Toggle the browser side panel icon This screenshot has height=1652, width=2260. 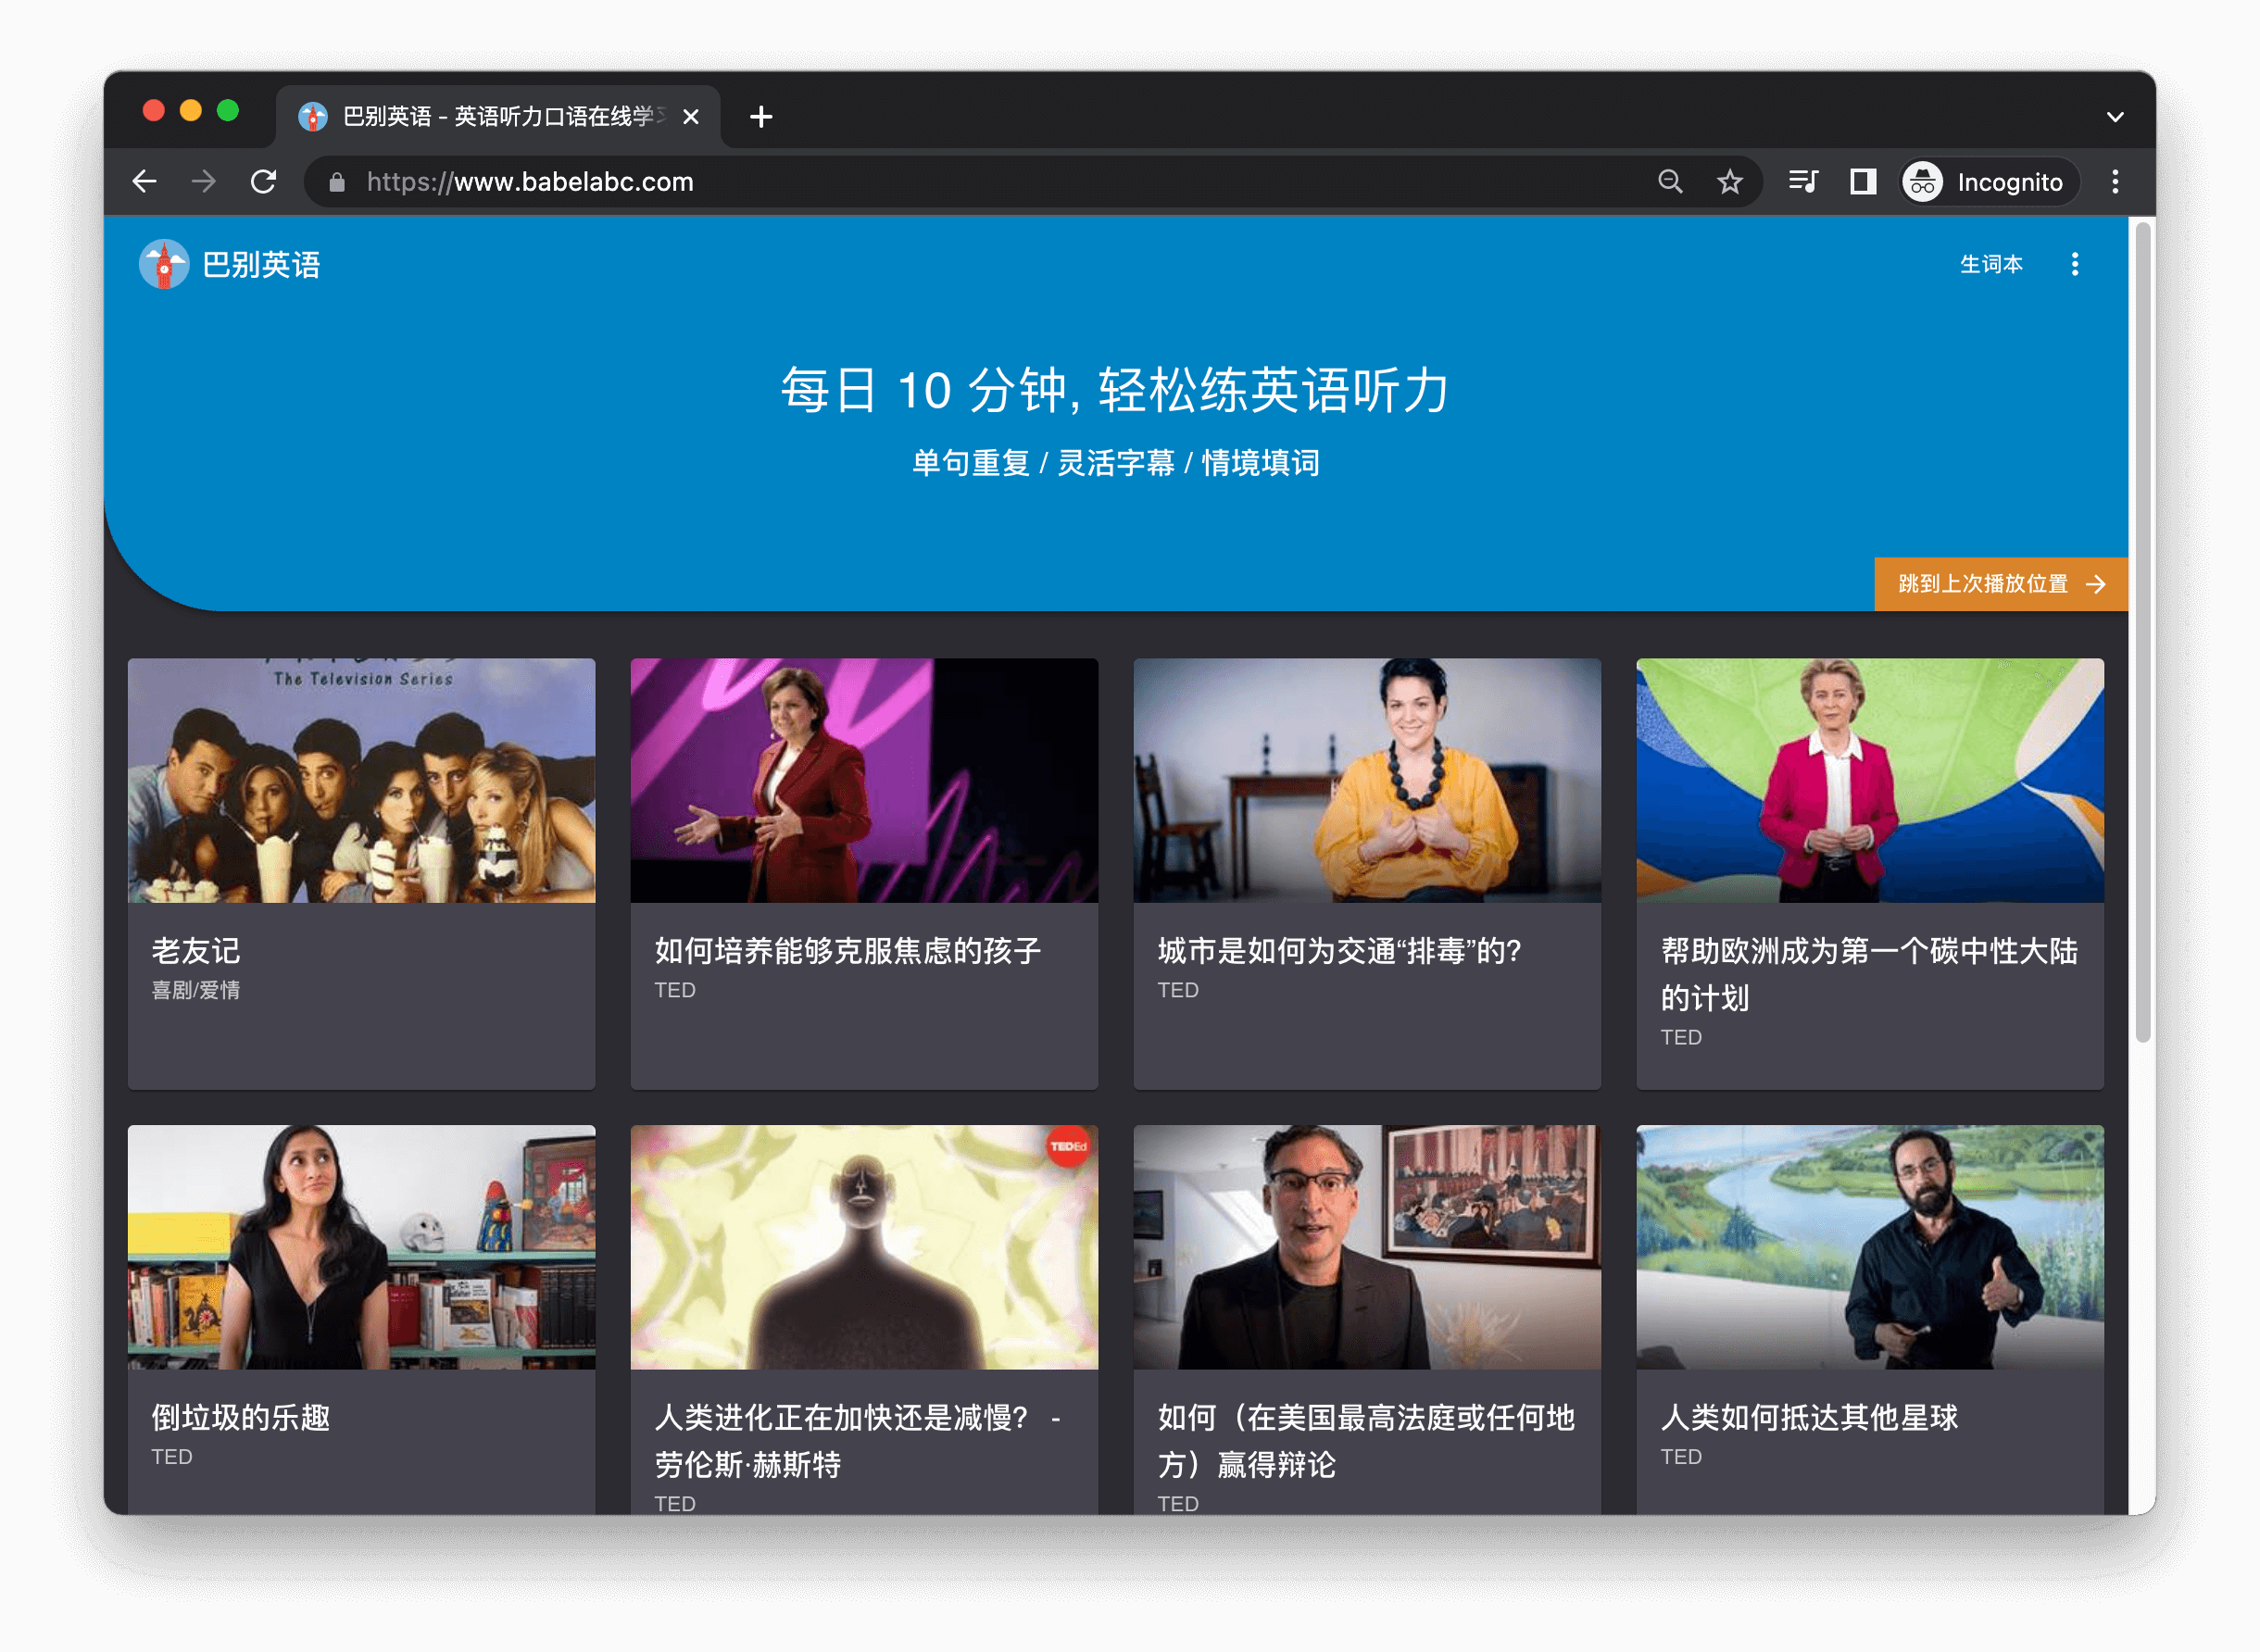point(1862,182)
